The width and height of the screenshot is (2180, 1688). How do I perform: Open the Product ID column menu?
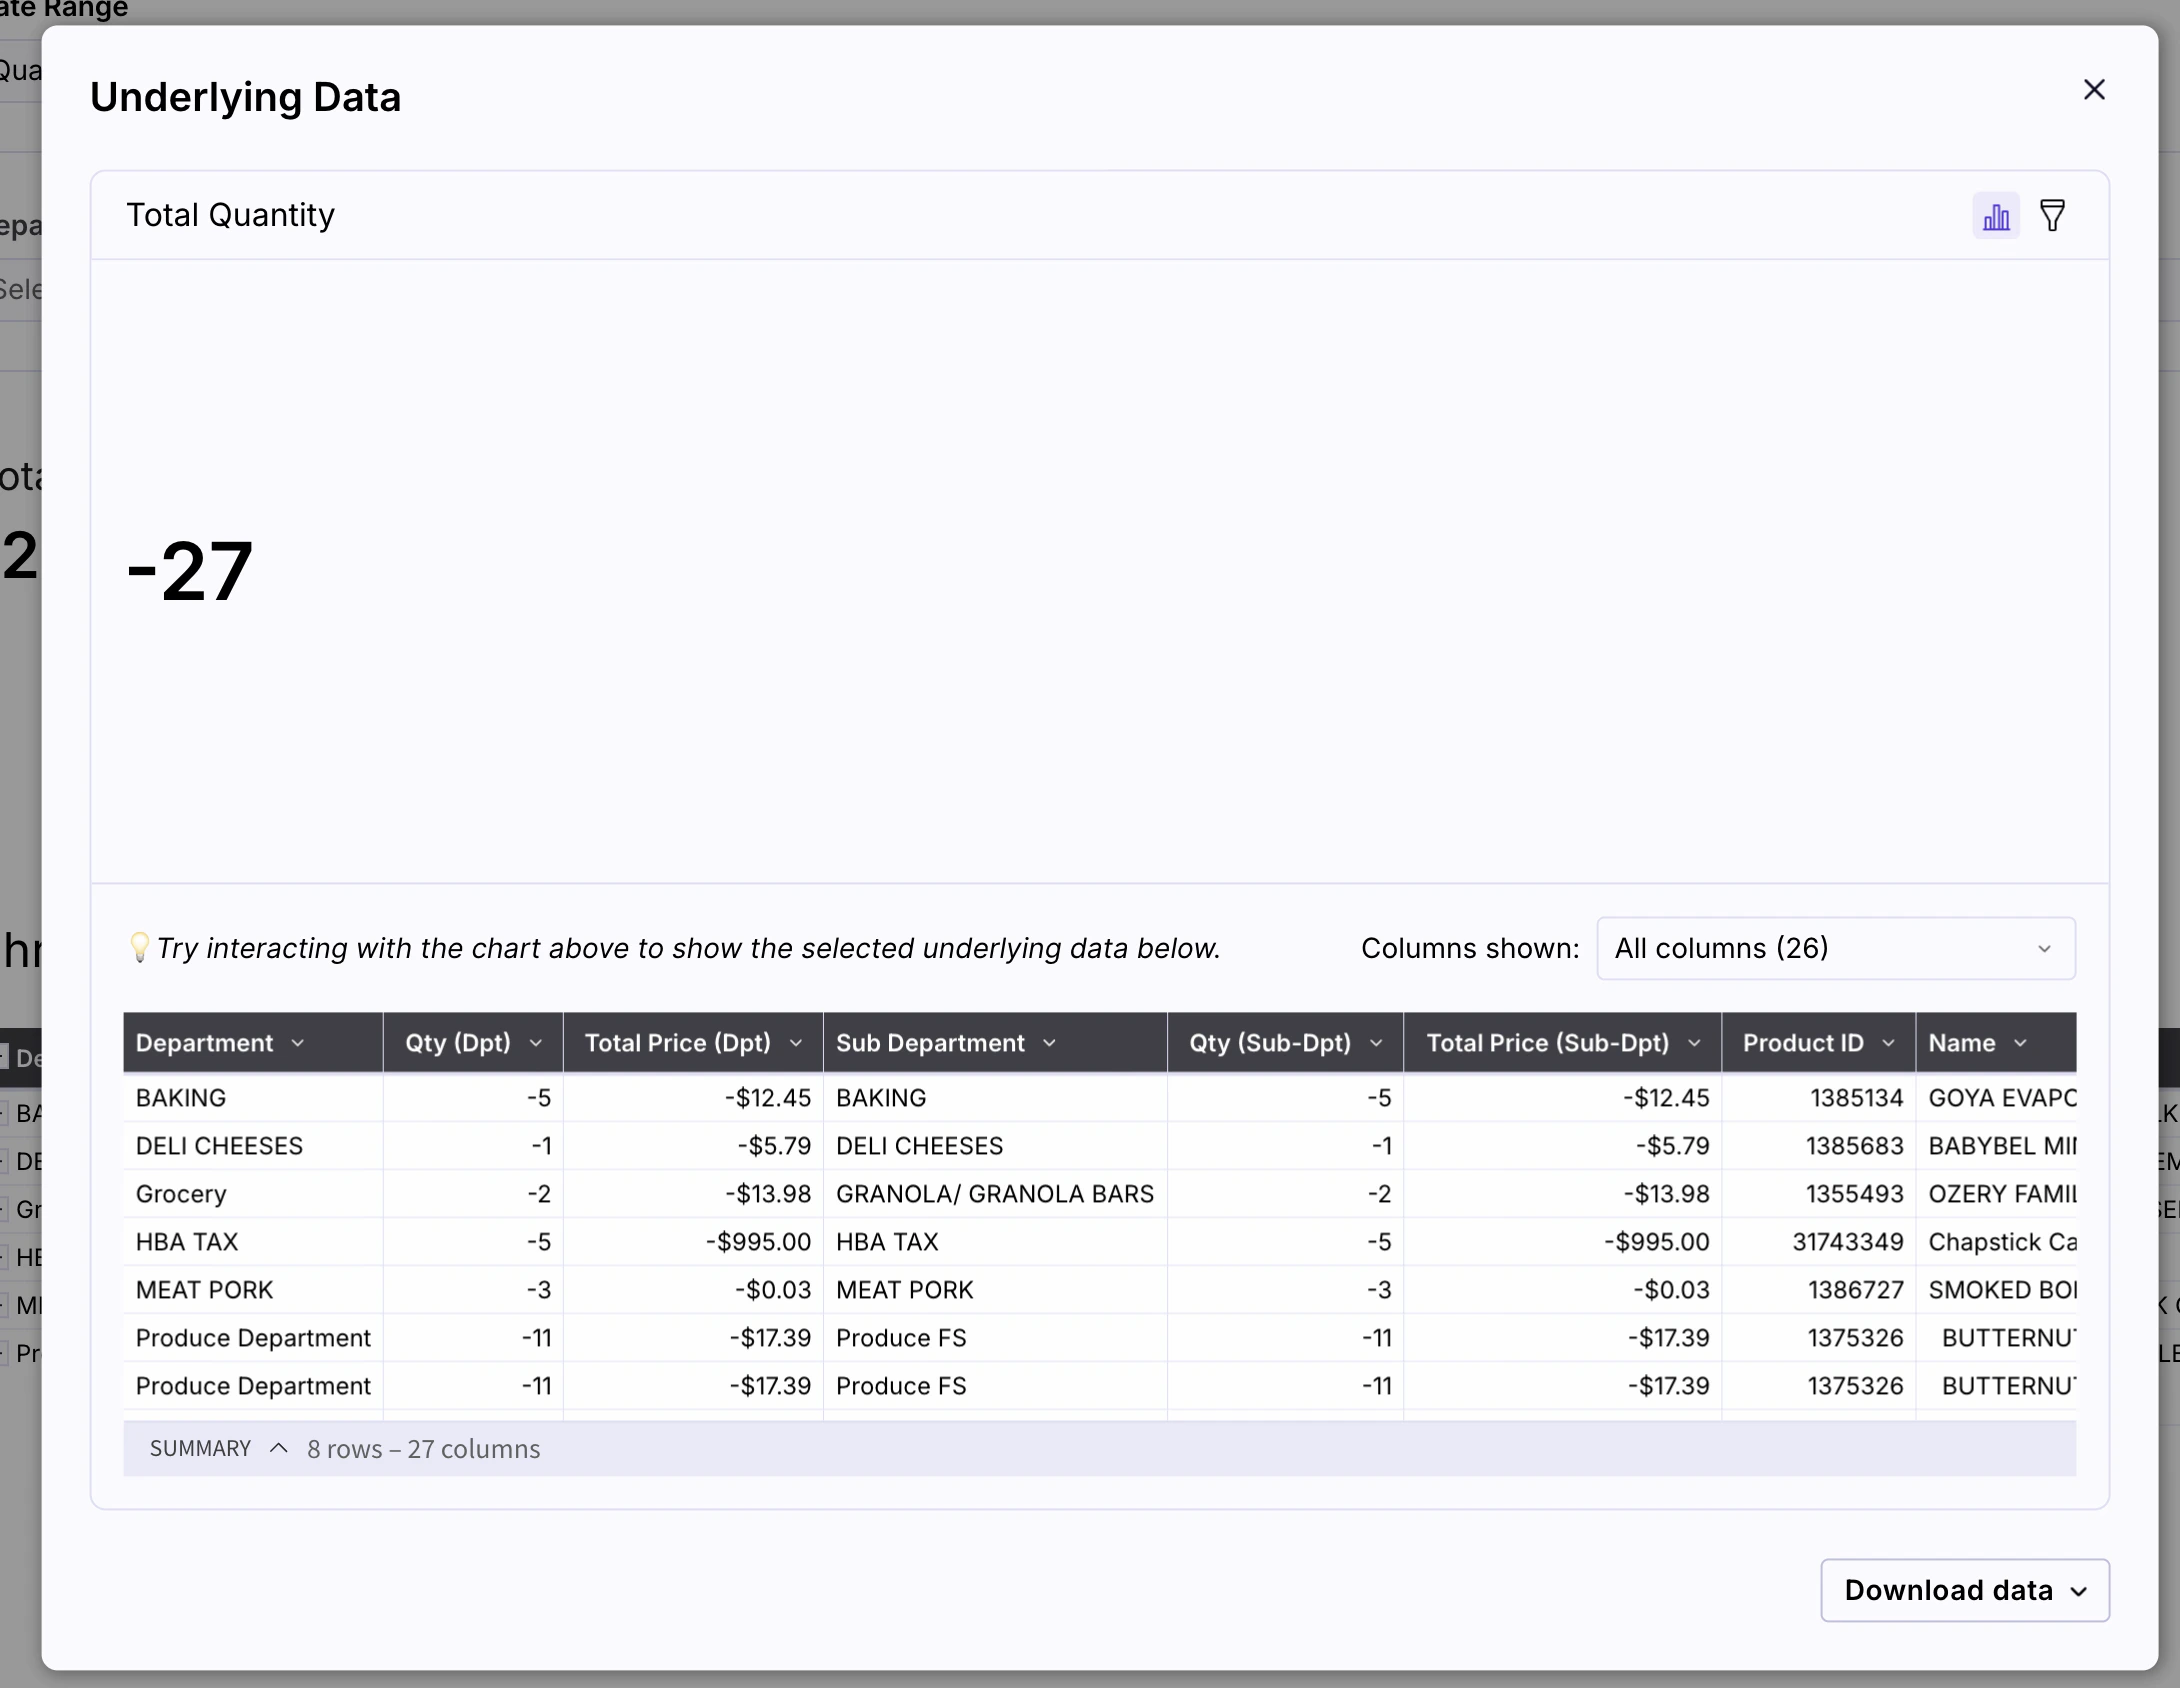1890,1042
